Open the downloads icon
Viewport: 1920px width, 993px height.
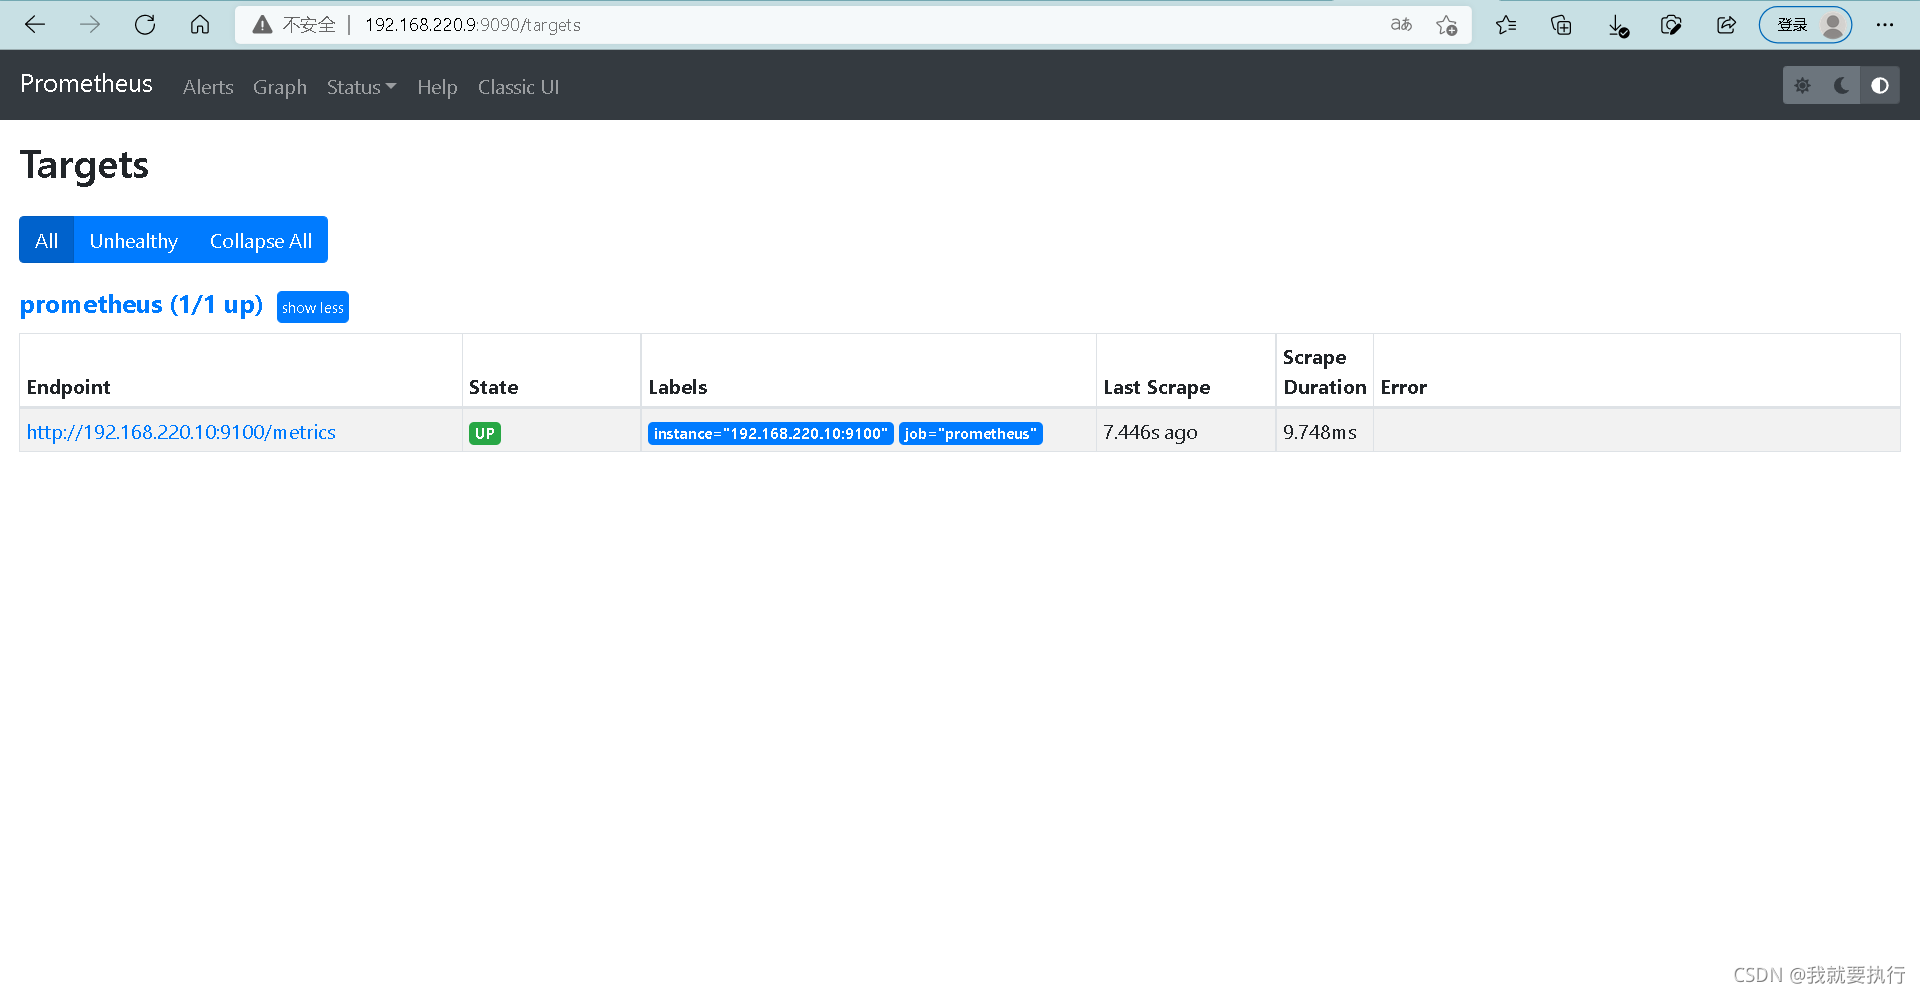[x=1617, y=26]
